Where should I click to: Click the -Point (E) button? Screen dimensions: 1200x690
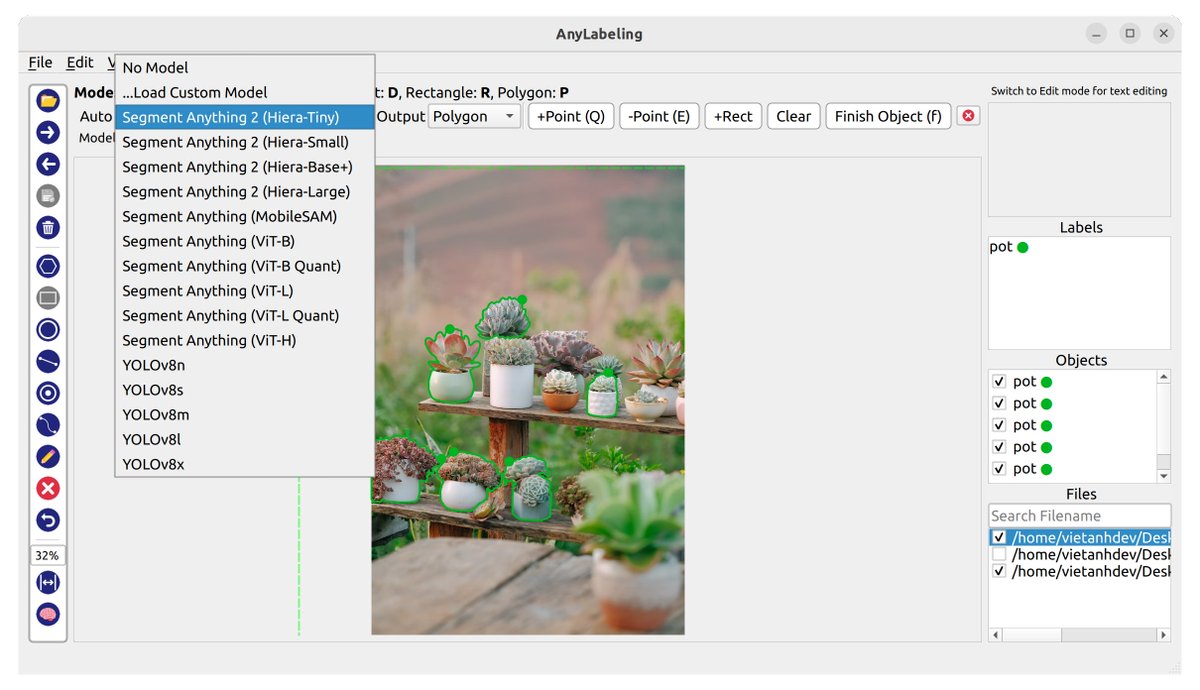tap(659, 116)
